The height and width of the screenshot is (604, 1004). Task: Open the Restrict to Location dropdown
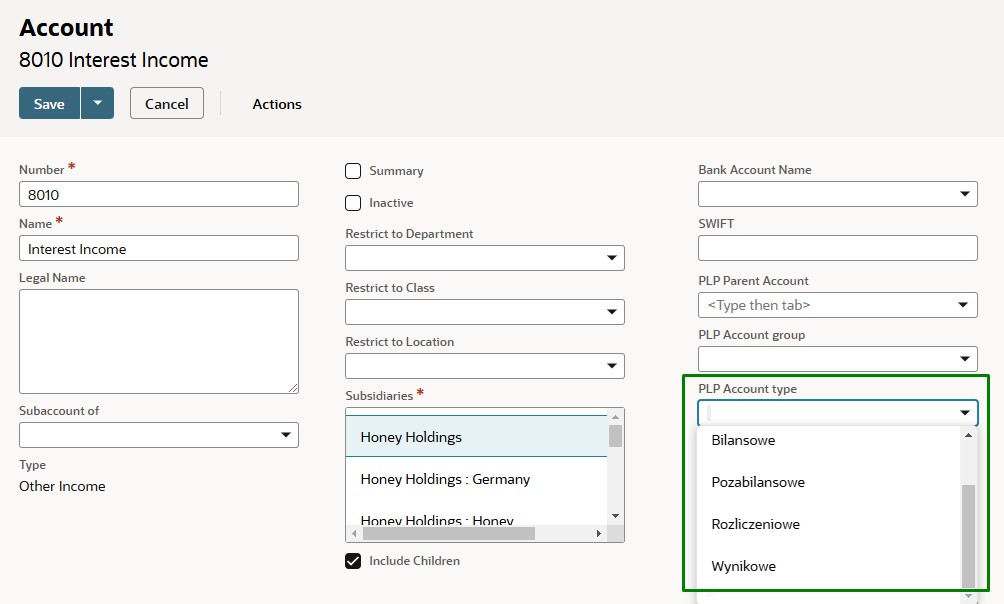point(612,366)
